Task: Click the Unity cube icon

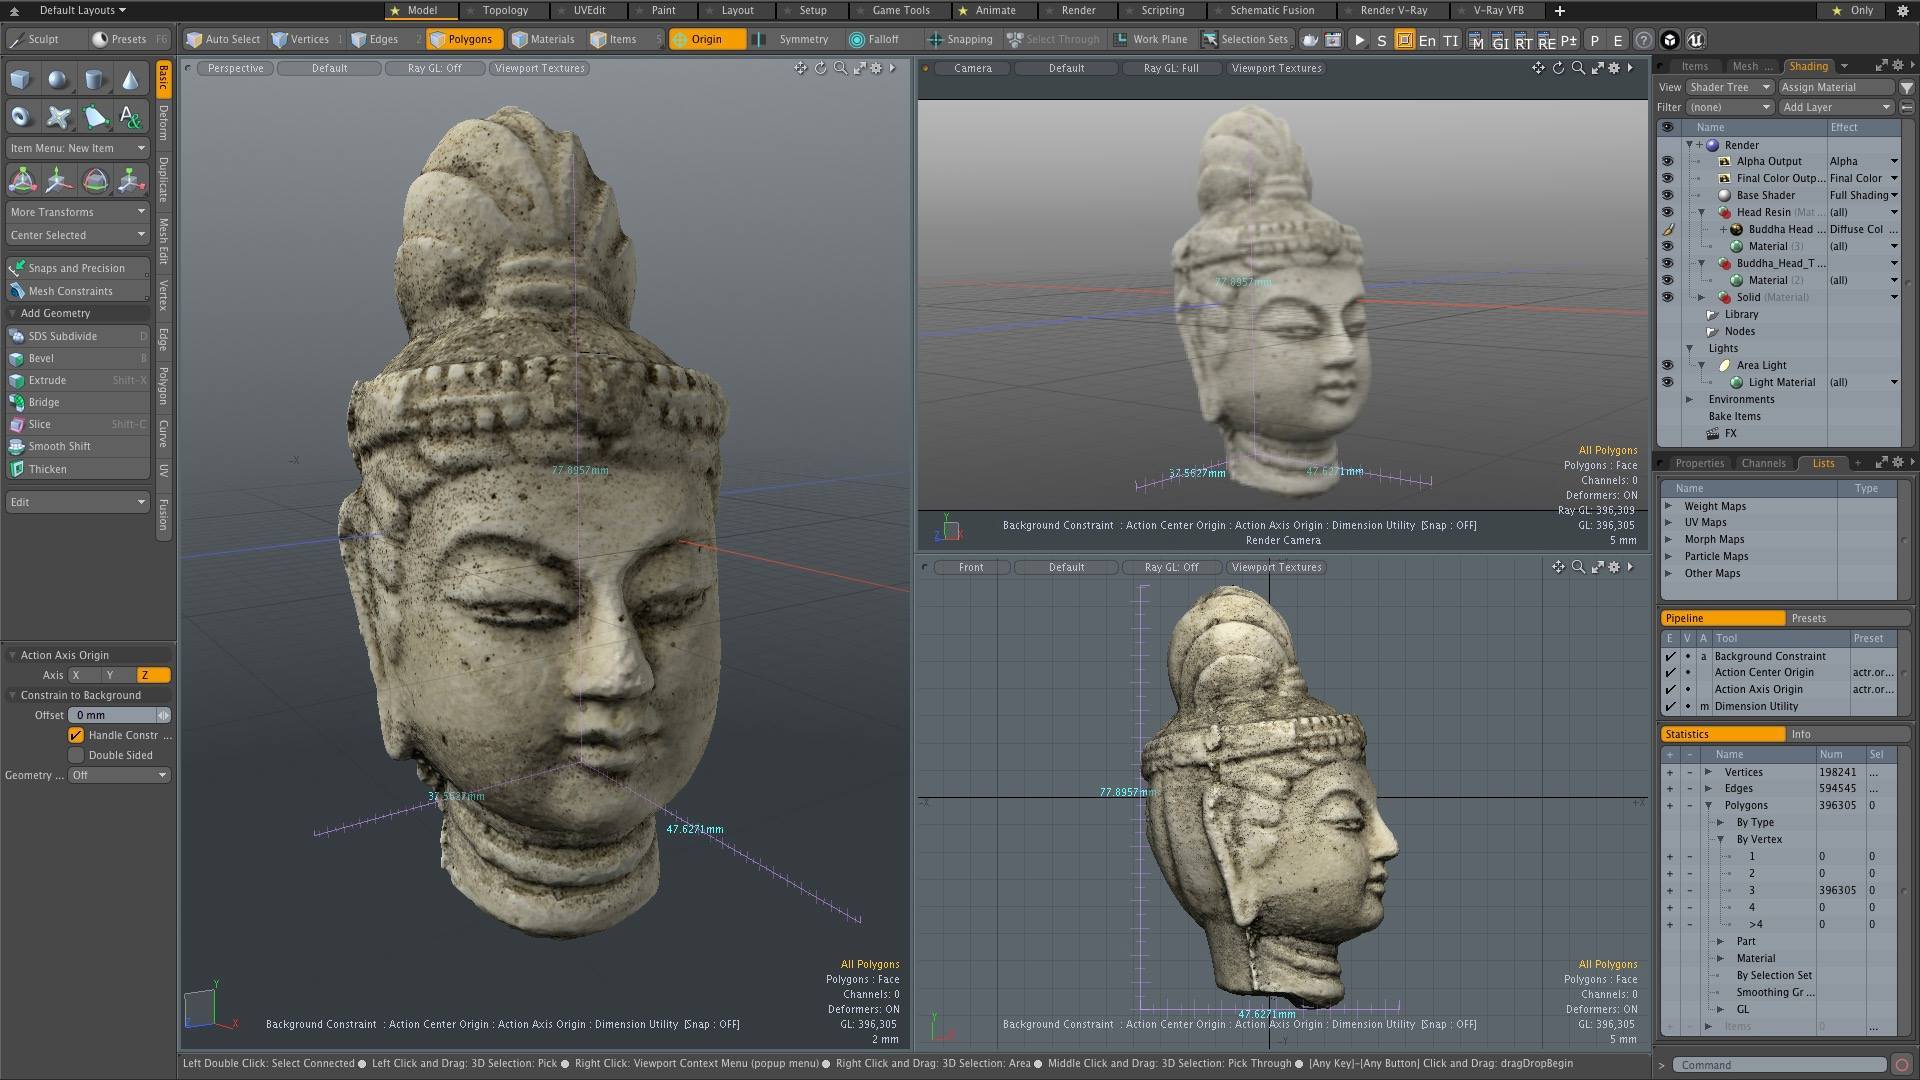Action: (x=1670, y=40)
